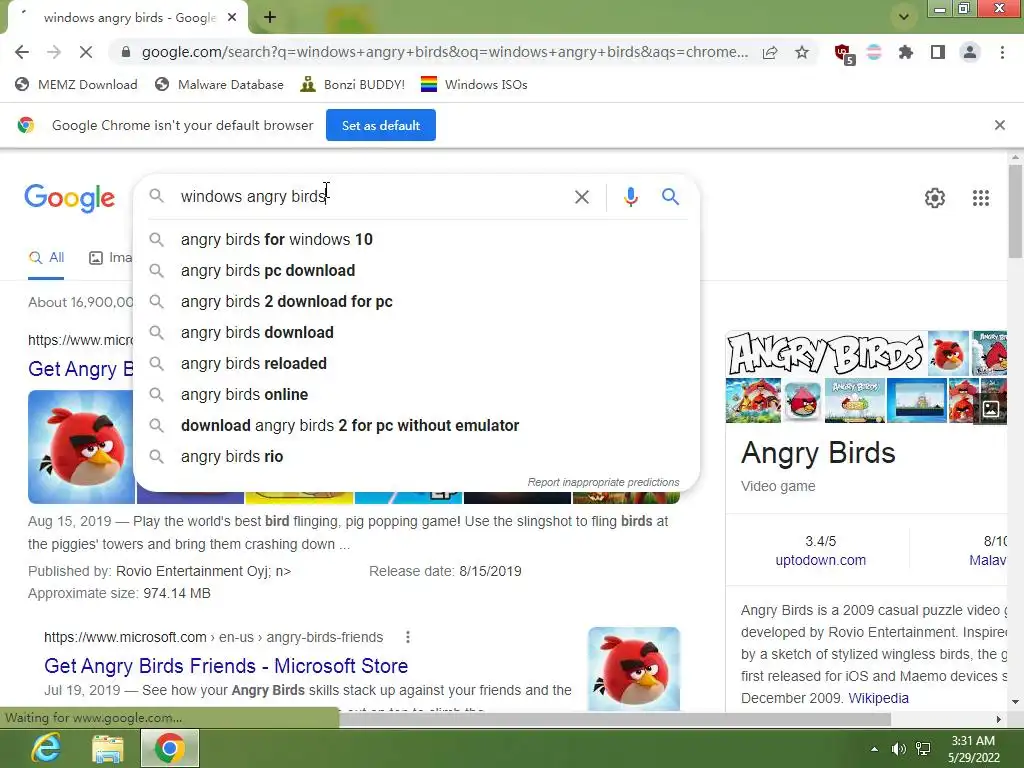The width and height of the screenshot is (1024, 768).
Task: Open 'Get Angry Birds Friends - Microsoft Store' result
Action: click(x=226, y=665)
